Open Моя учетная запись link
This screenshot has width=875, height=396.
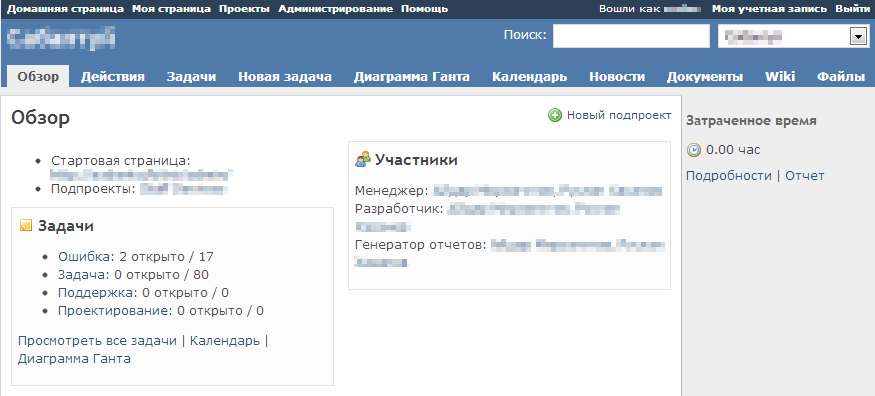pos(770,9)
